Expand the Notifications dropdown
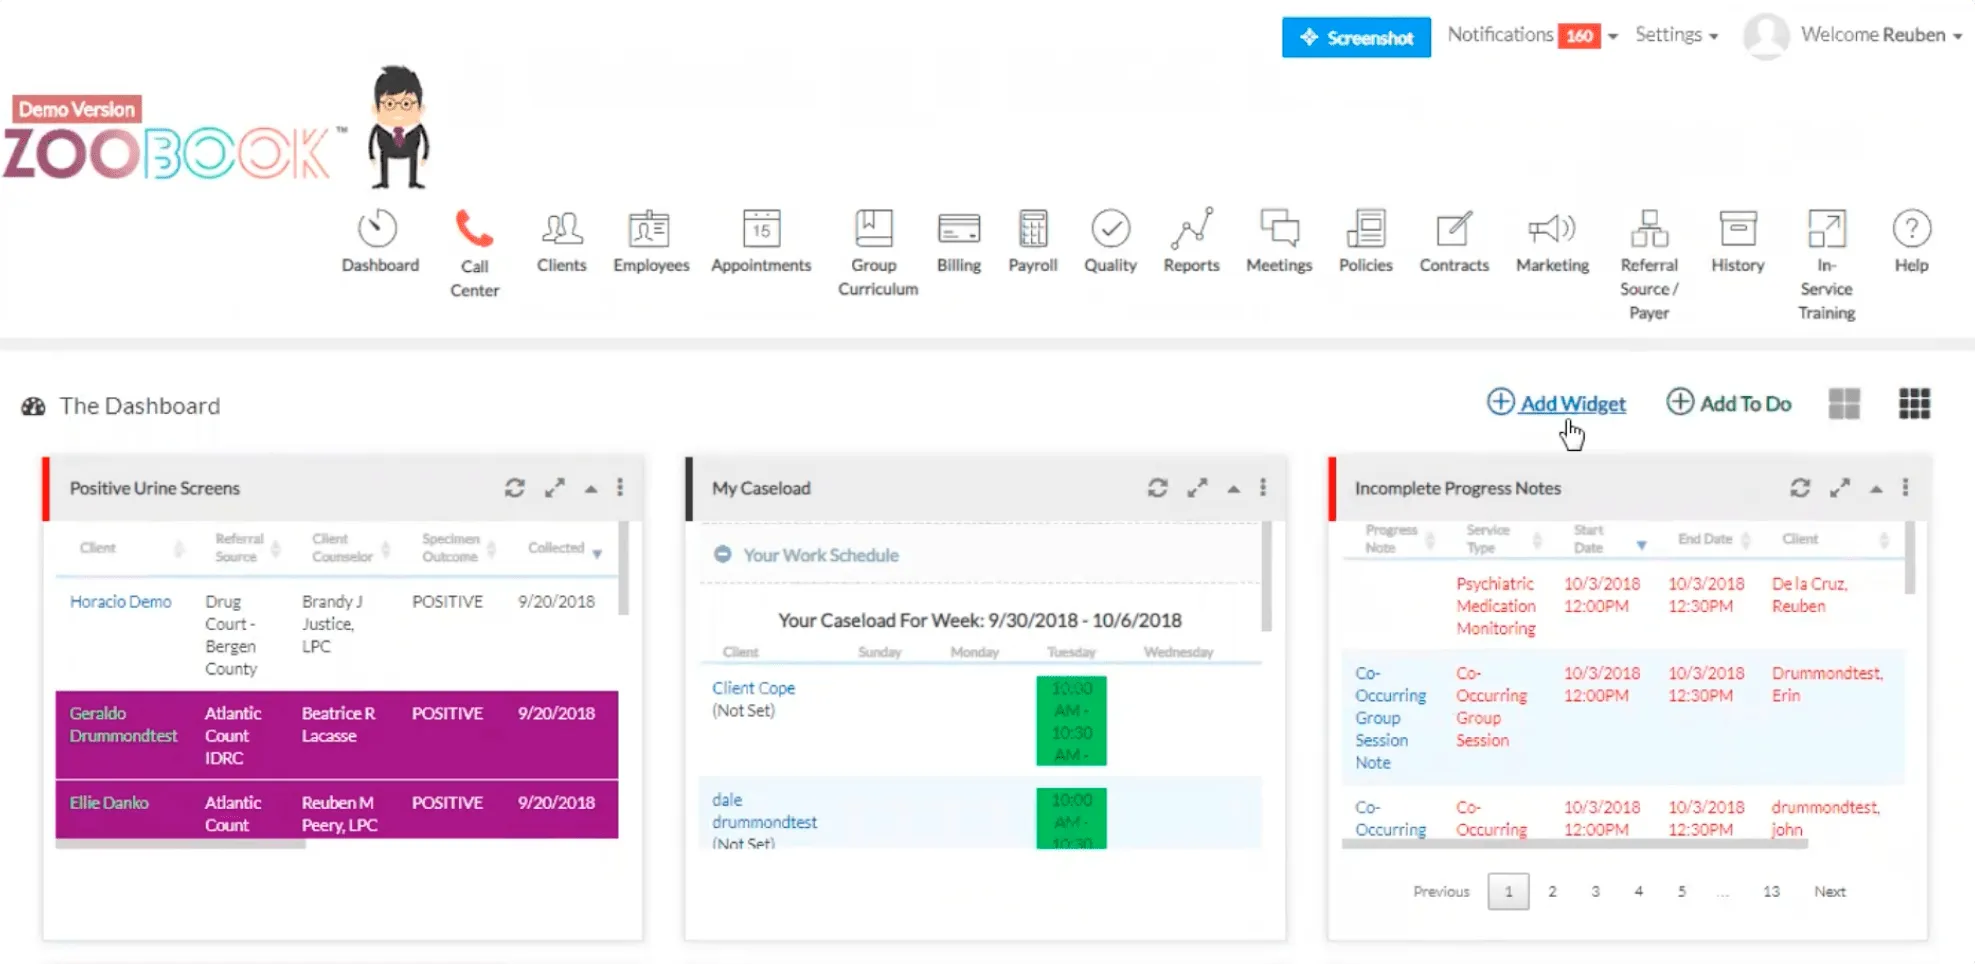 coord(1612,37)
